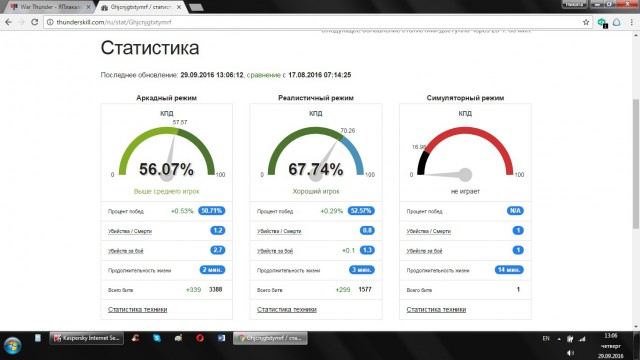The height and width of the screenshot is (360, 640).
Task: Reload the page with the refresh icon
Action: point(34,22)
